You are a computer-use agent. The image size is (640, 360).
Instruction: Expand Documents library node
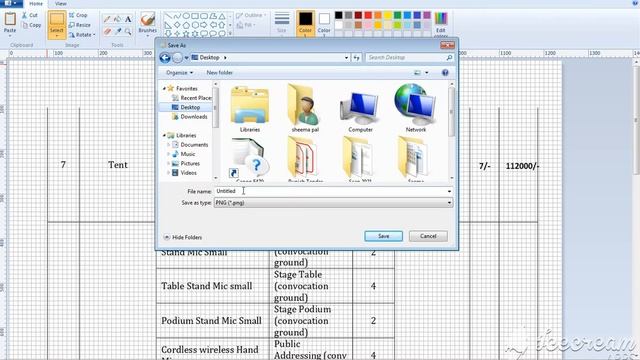pos(168,145)
